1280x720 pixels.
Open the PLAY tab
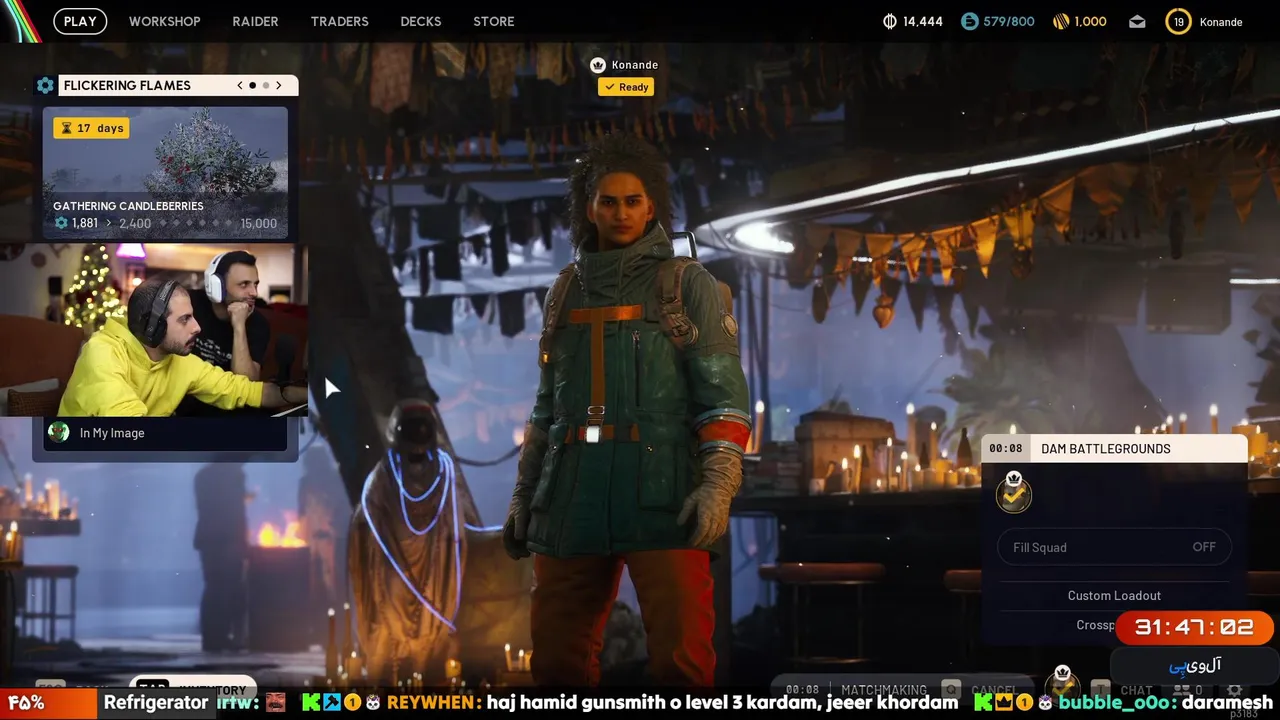click(x=80, y=21)
